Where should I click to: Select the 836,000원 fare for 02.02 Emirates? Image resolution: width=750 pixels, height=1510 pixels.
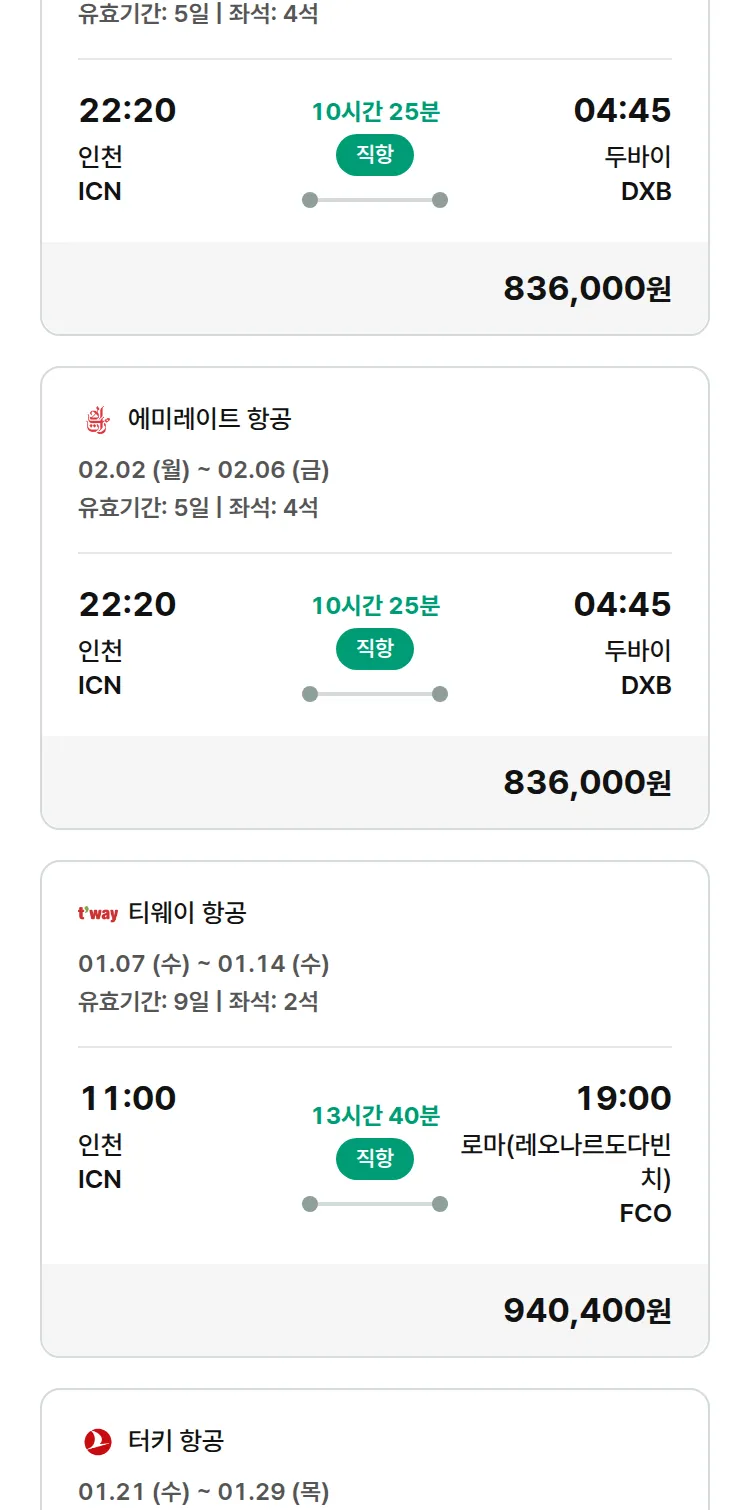587,782
